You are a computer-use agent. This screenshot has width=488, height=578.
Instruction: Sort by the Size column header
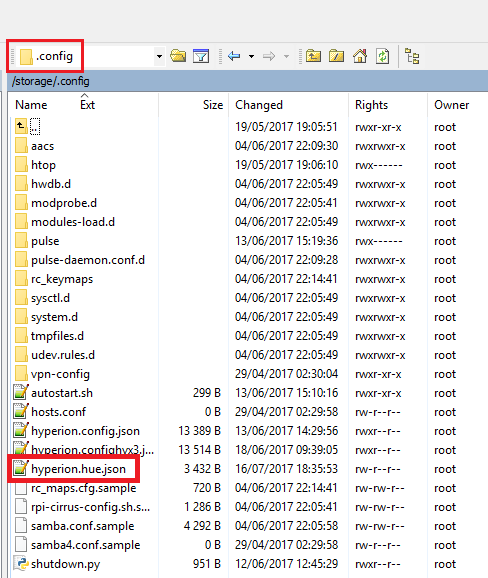(213, 105)
